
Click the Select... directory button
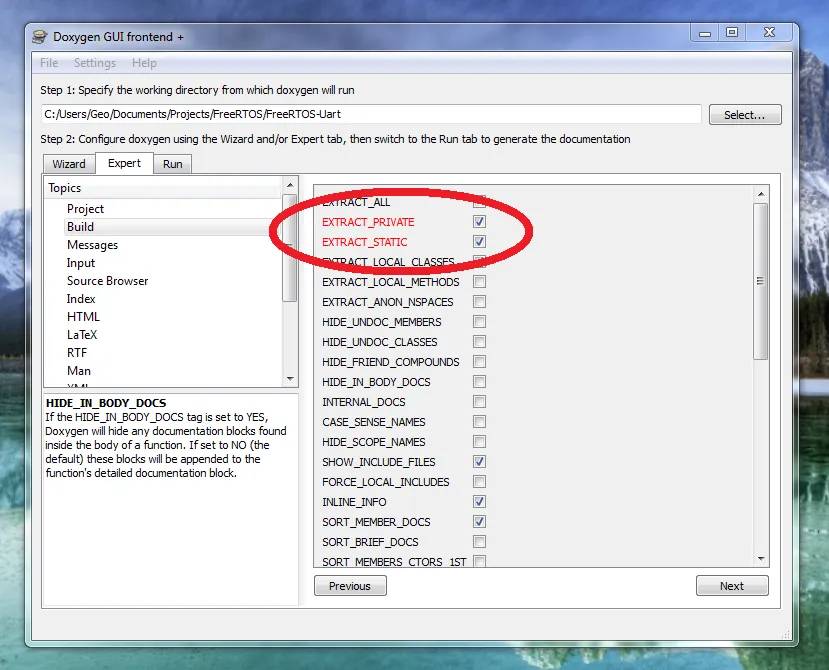coord(744,115)
